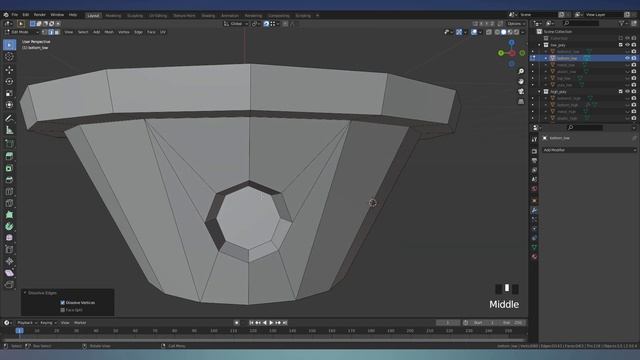Select the Poly Build tool

pyautogui.click(x=9, y=214)
